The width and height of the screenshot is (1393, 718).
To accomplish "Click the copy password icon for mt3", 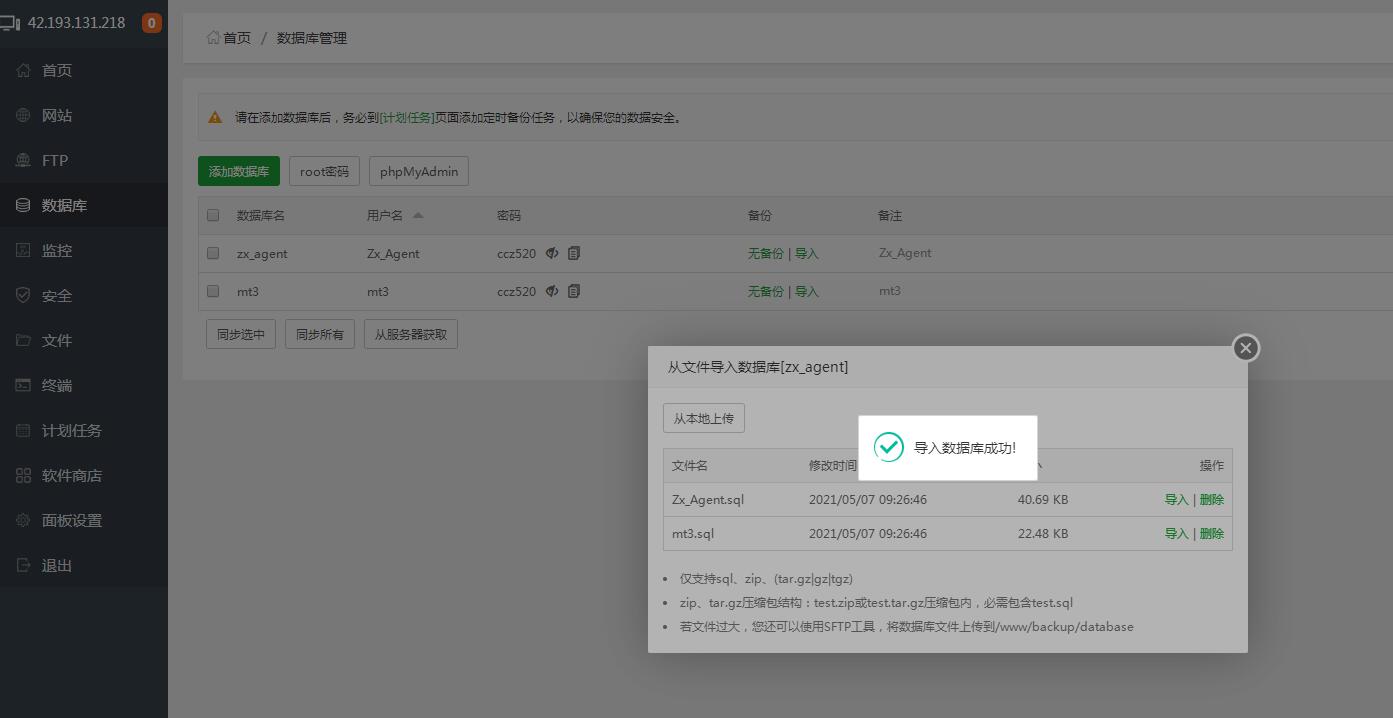I will coord(574,292).
